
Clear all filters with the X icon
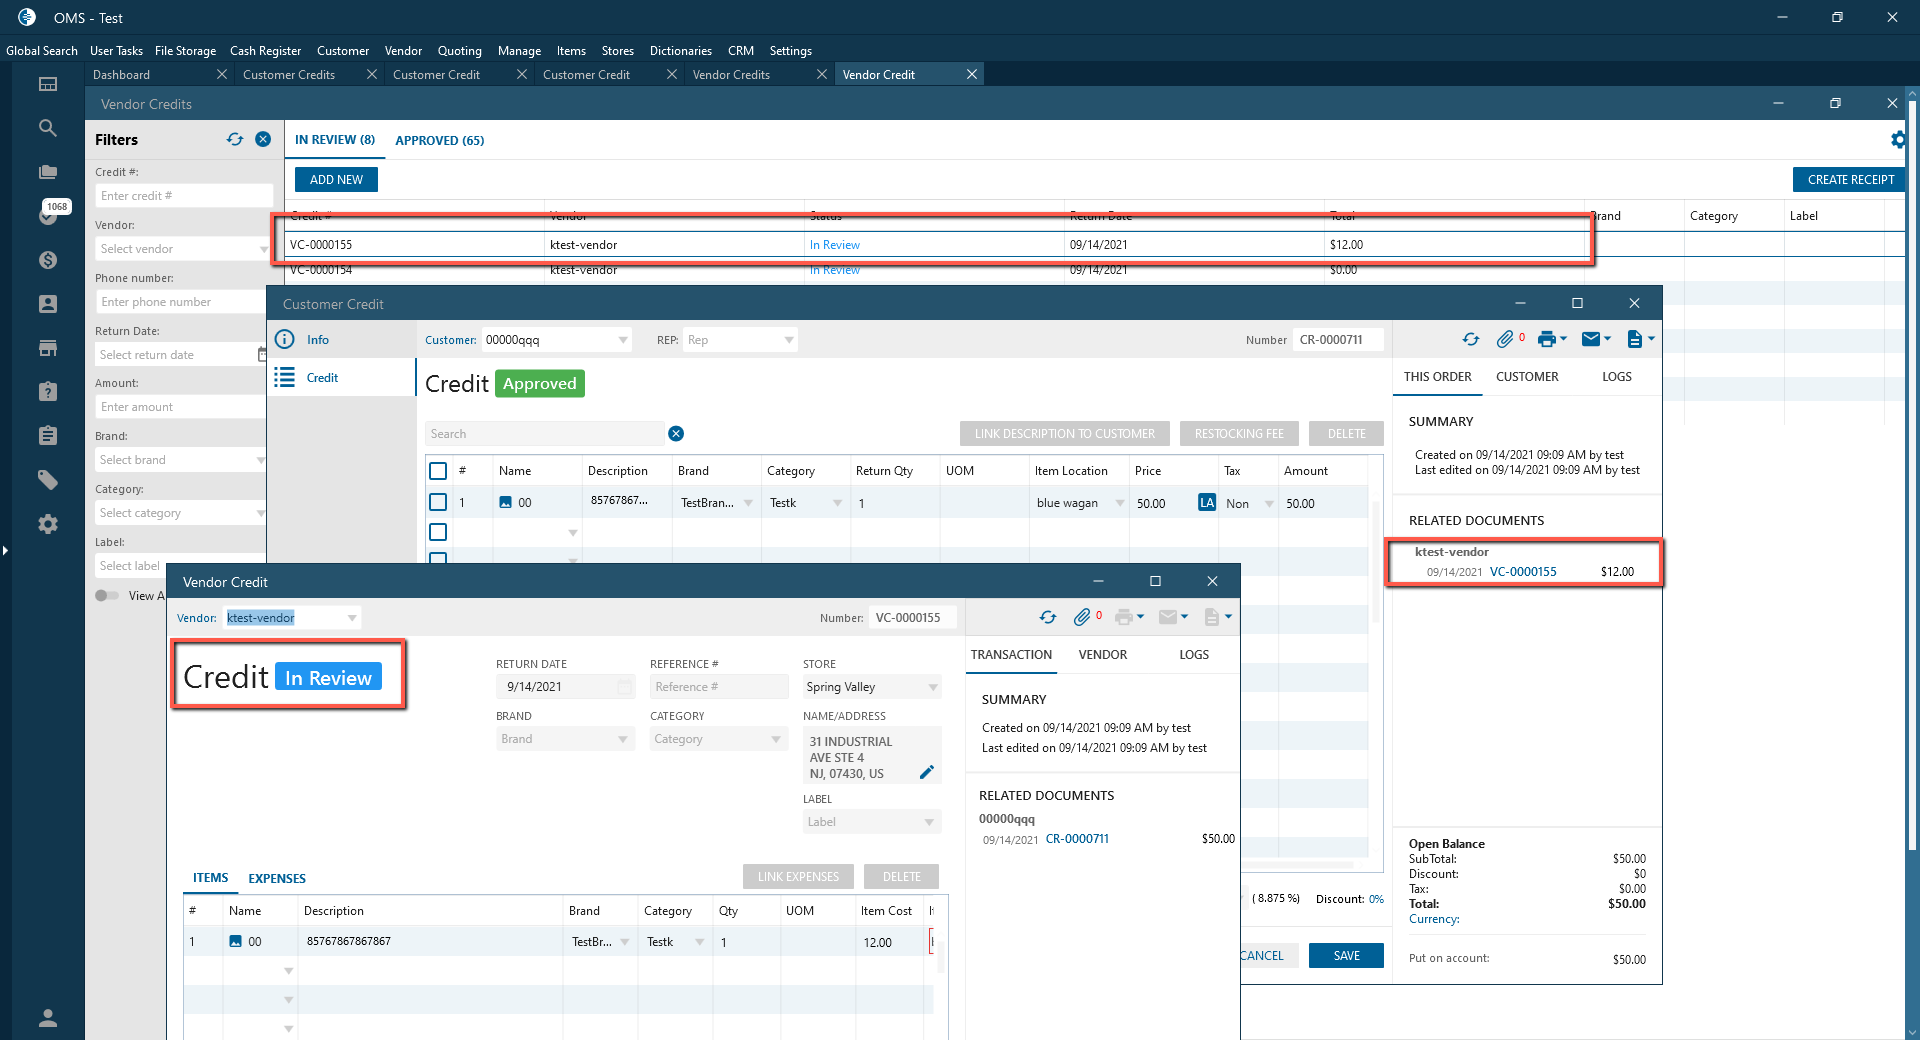pyautogui.click(x=263, y=139)
